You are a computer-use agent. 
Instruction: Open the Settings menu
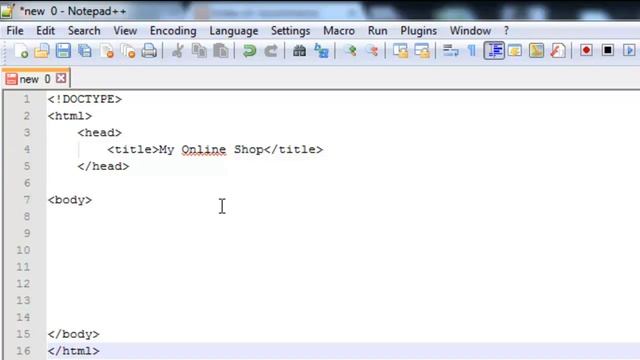[x=291, y=31]
